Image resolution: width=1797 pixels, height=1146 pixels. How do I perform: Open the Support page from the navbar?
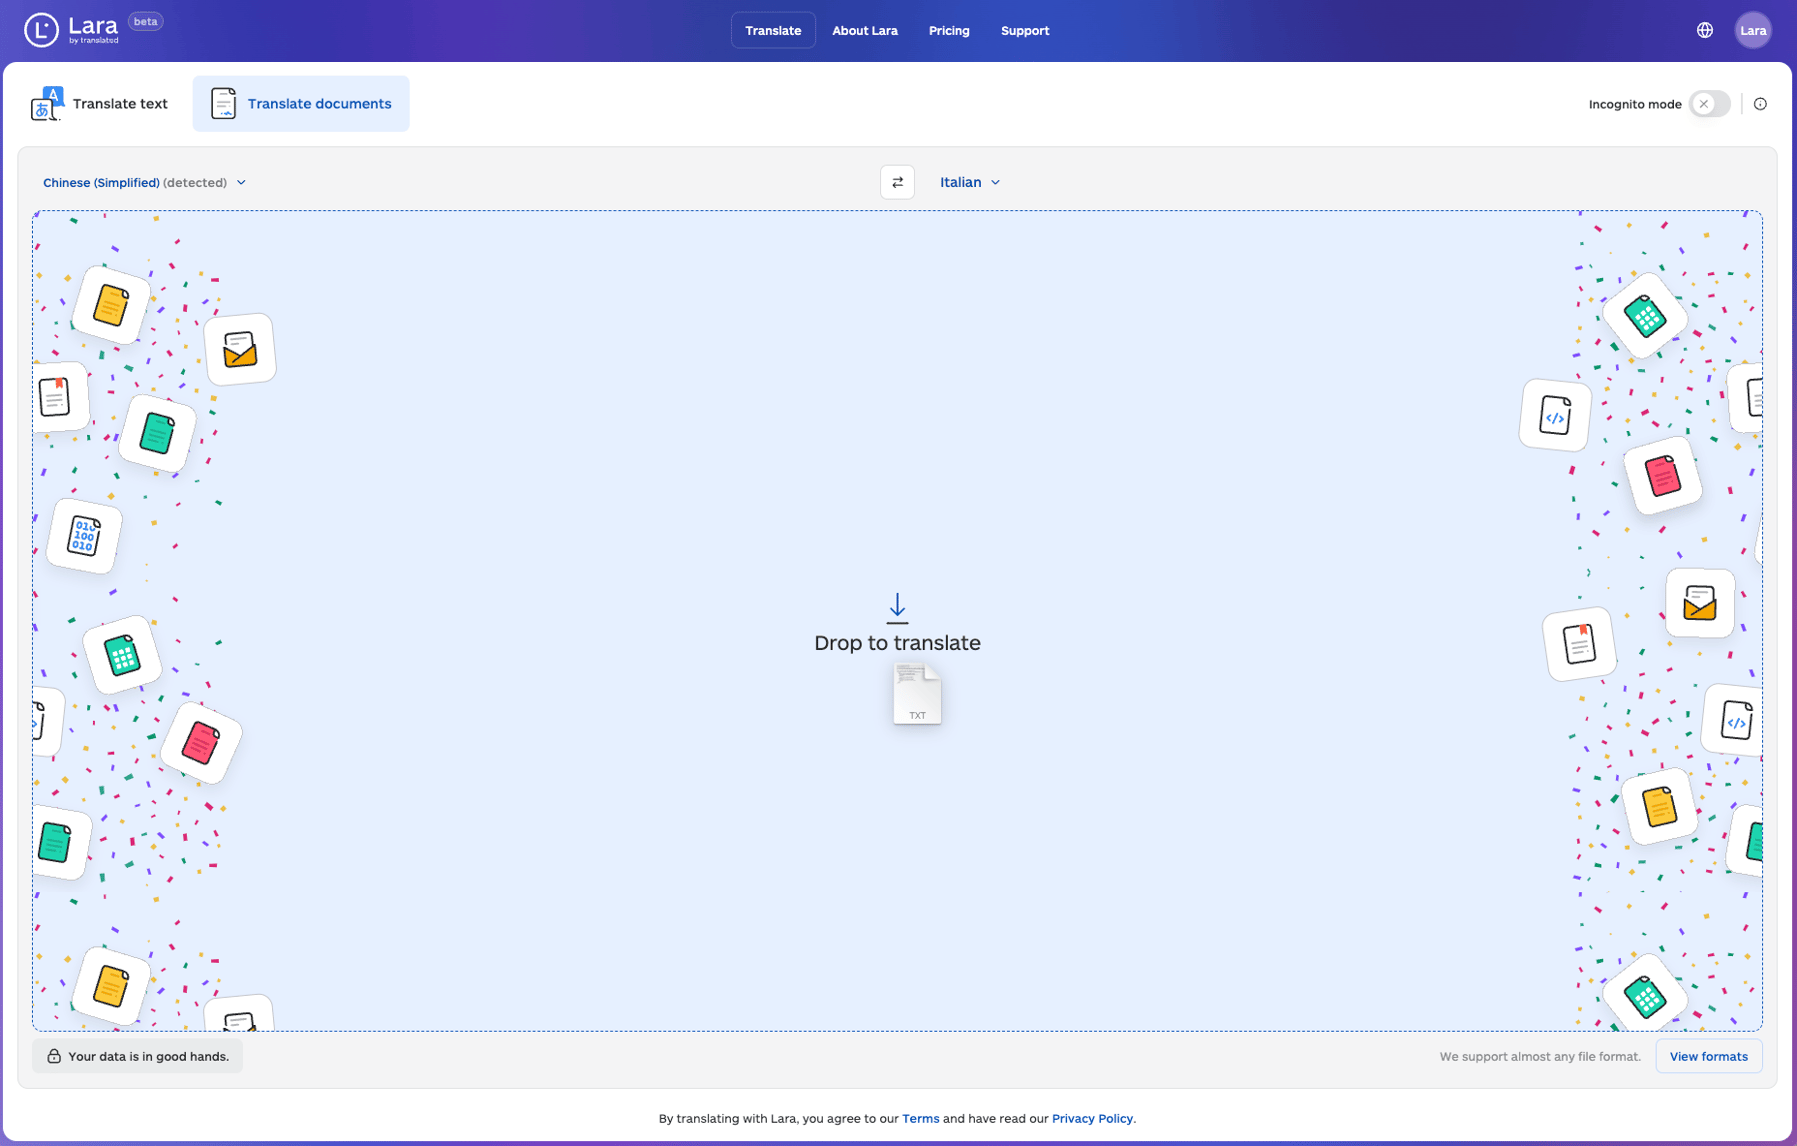point(1024,30)
